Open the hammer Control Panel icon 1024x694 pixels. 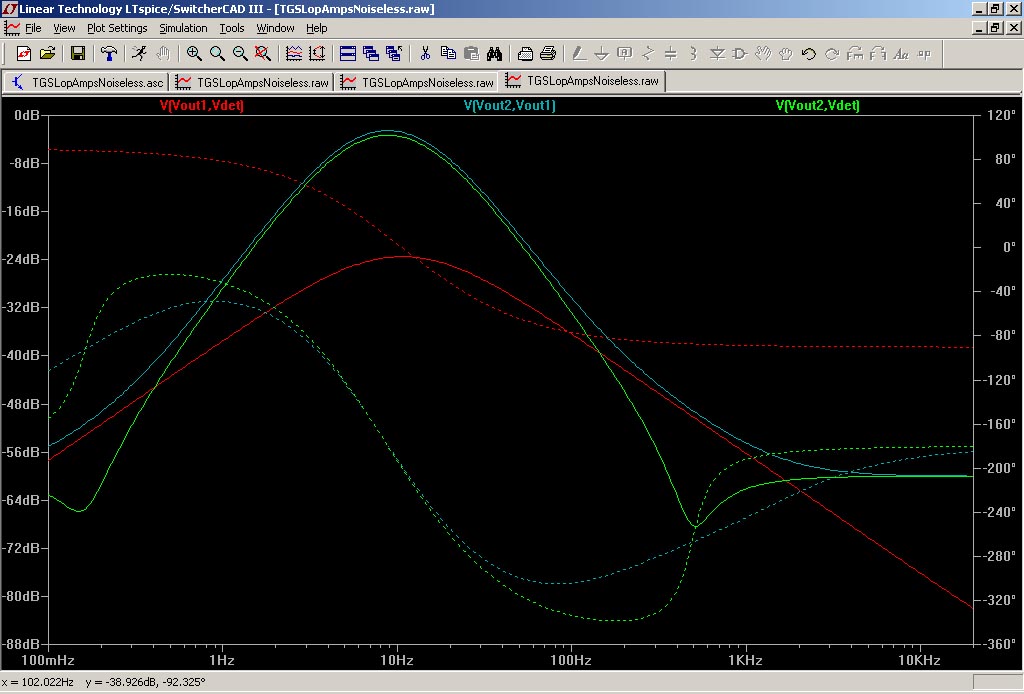pyautogui.click(x=109, y=54)
